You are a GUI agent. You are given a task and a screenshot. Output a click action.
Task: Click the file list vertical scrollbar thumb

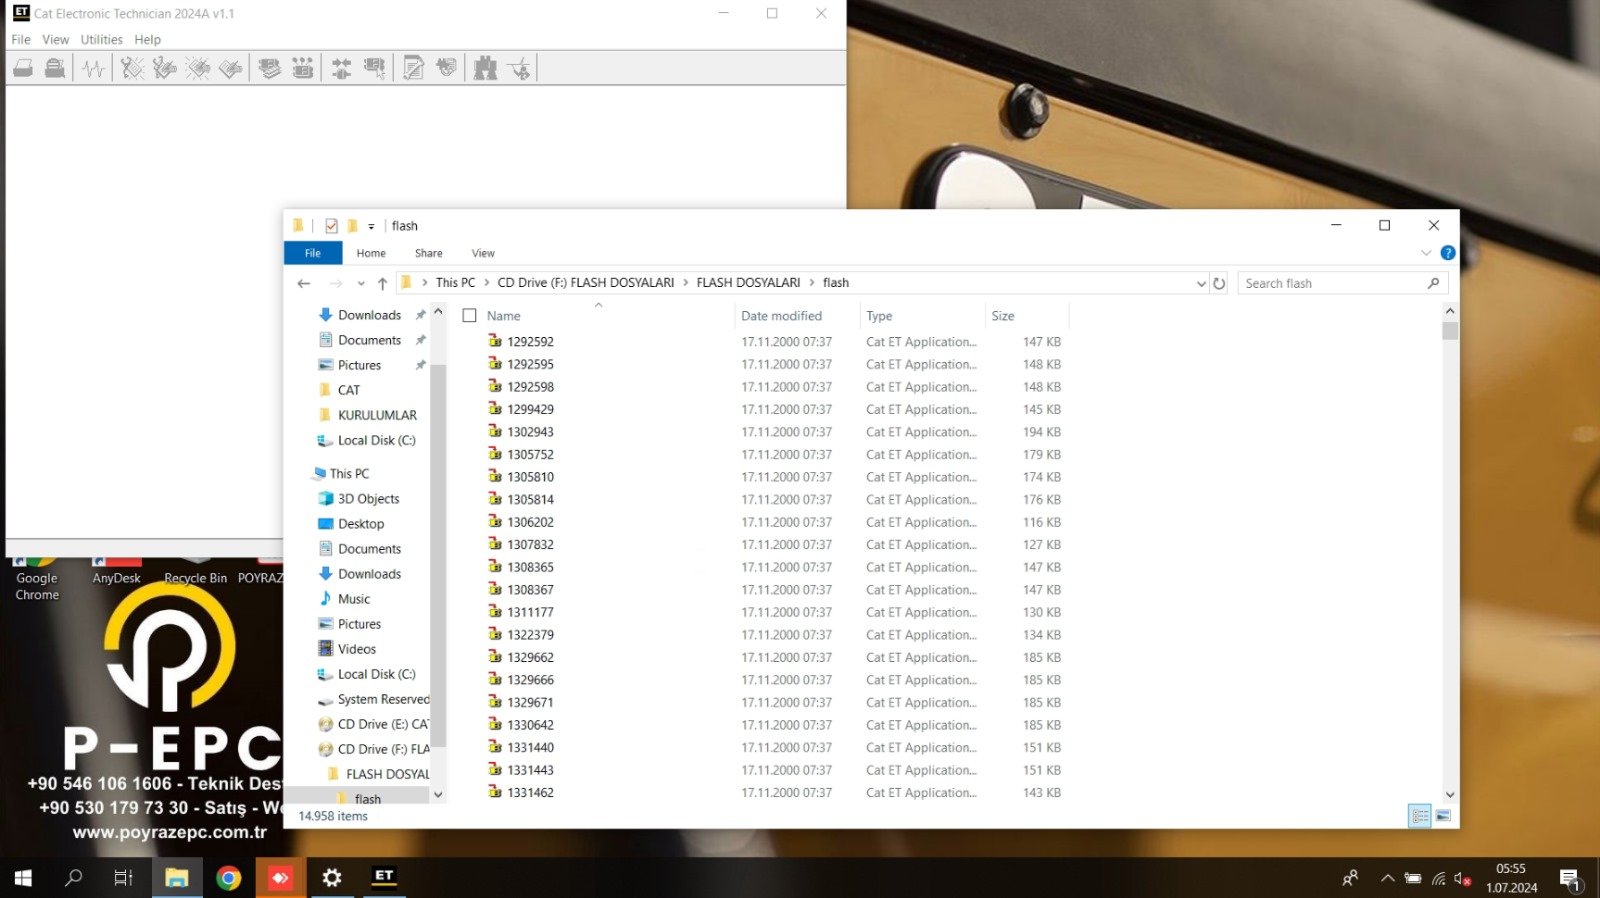pyautogui.click(x=1450, y=331)
